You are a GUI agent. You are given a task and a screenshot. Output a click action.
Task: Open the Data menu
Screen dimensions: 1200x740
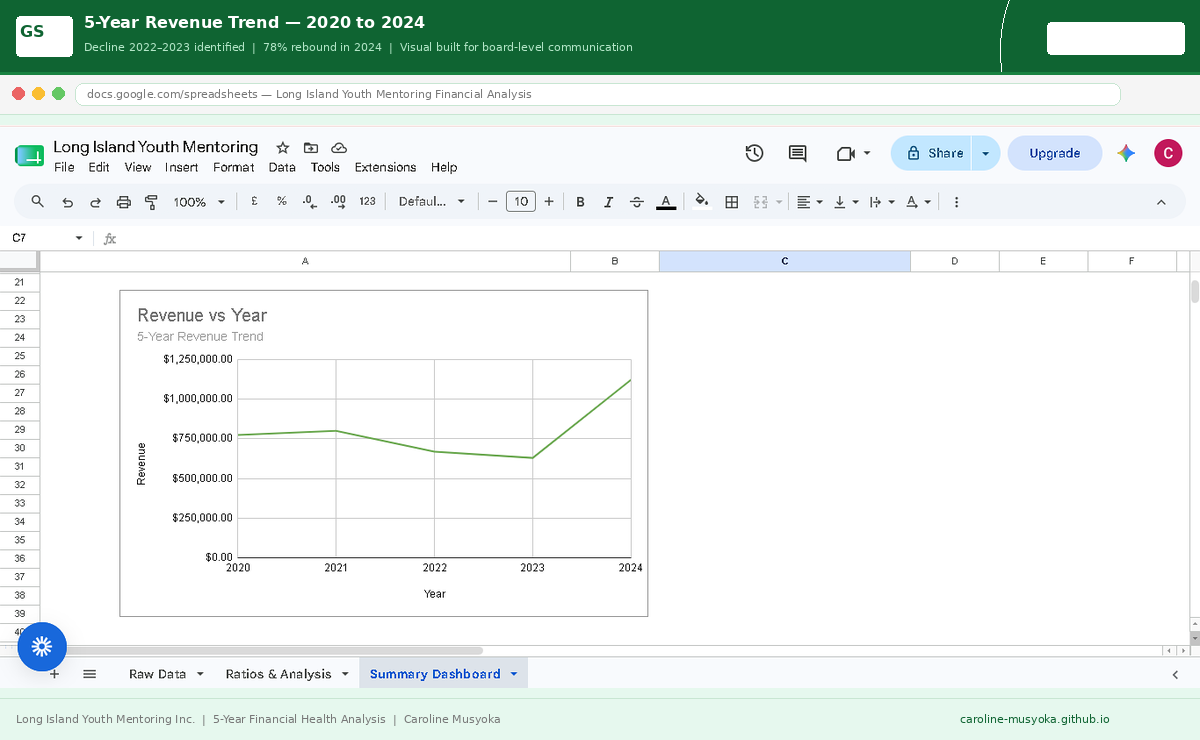282,167
